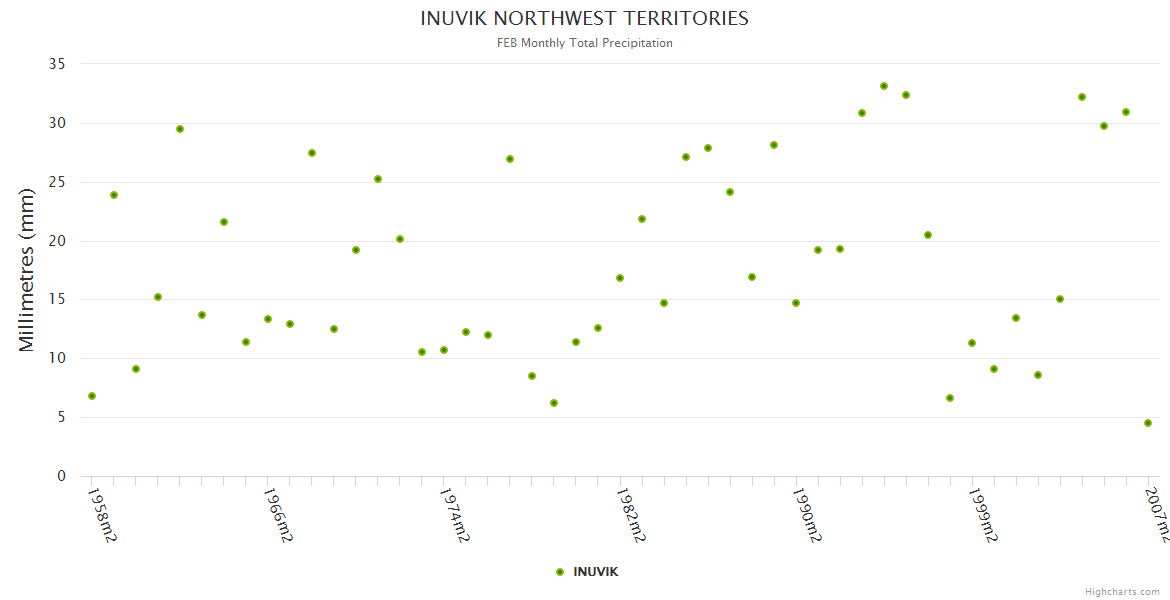The width and height of the screenshot is (1170, 600).
Task: Click the first data point above 1958m2
Action: (92, 396)
